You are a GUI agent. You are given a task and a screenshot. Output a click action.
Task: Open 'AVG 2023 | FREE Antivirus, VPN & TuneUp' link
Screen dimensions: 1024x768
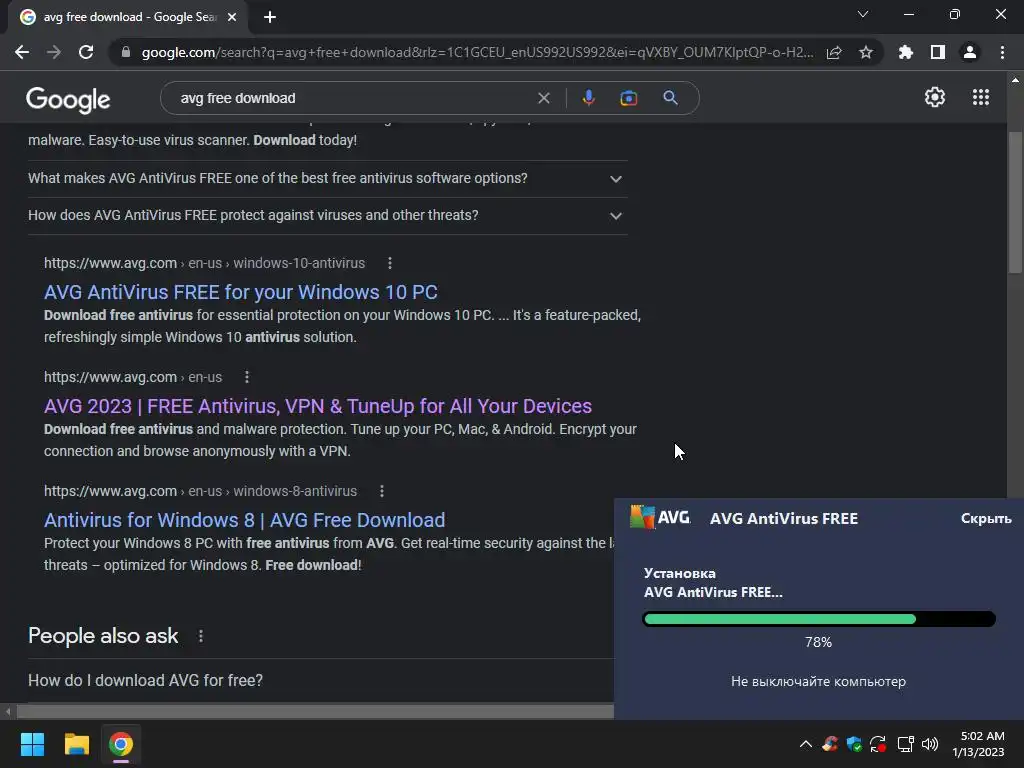(x=317, y=406)
